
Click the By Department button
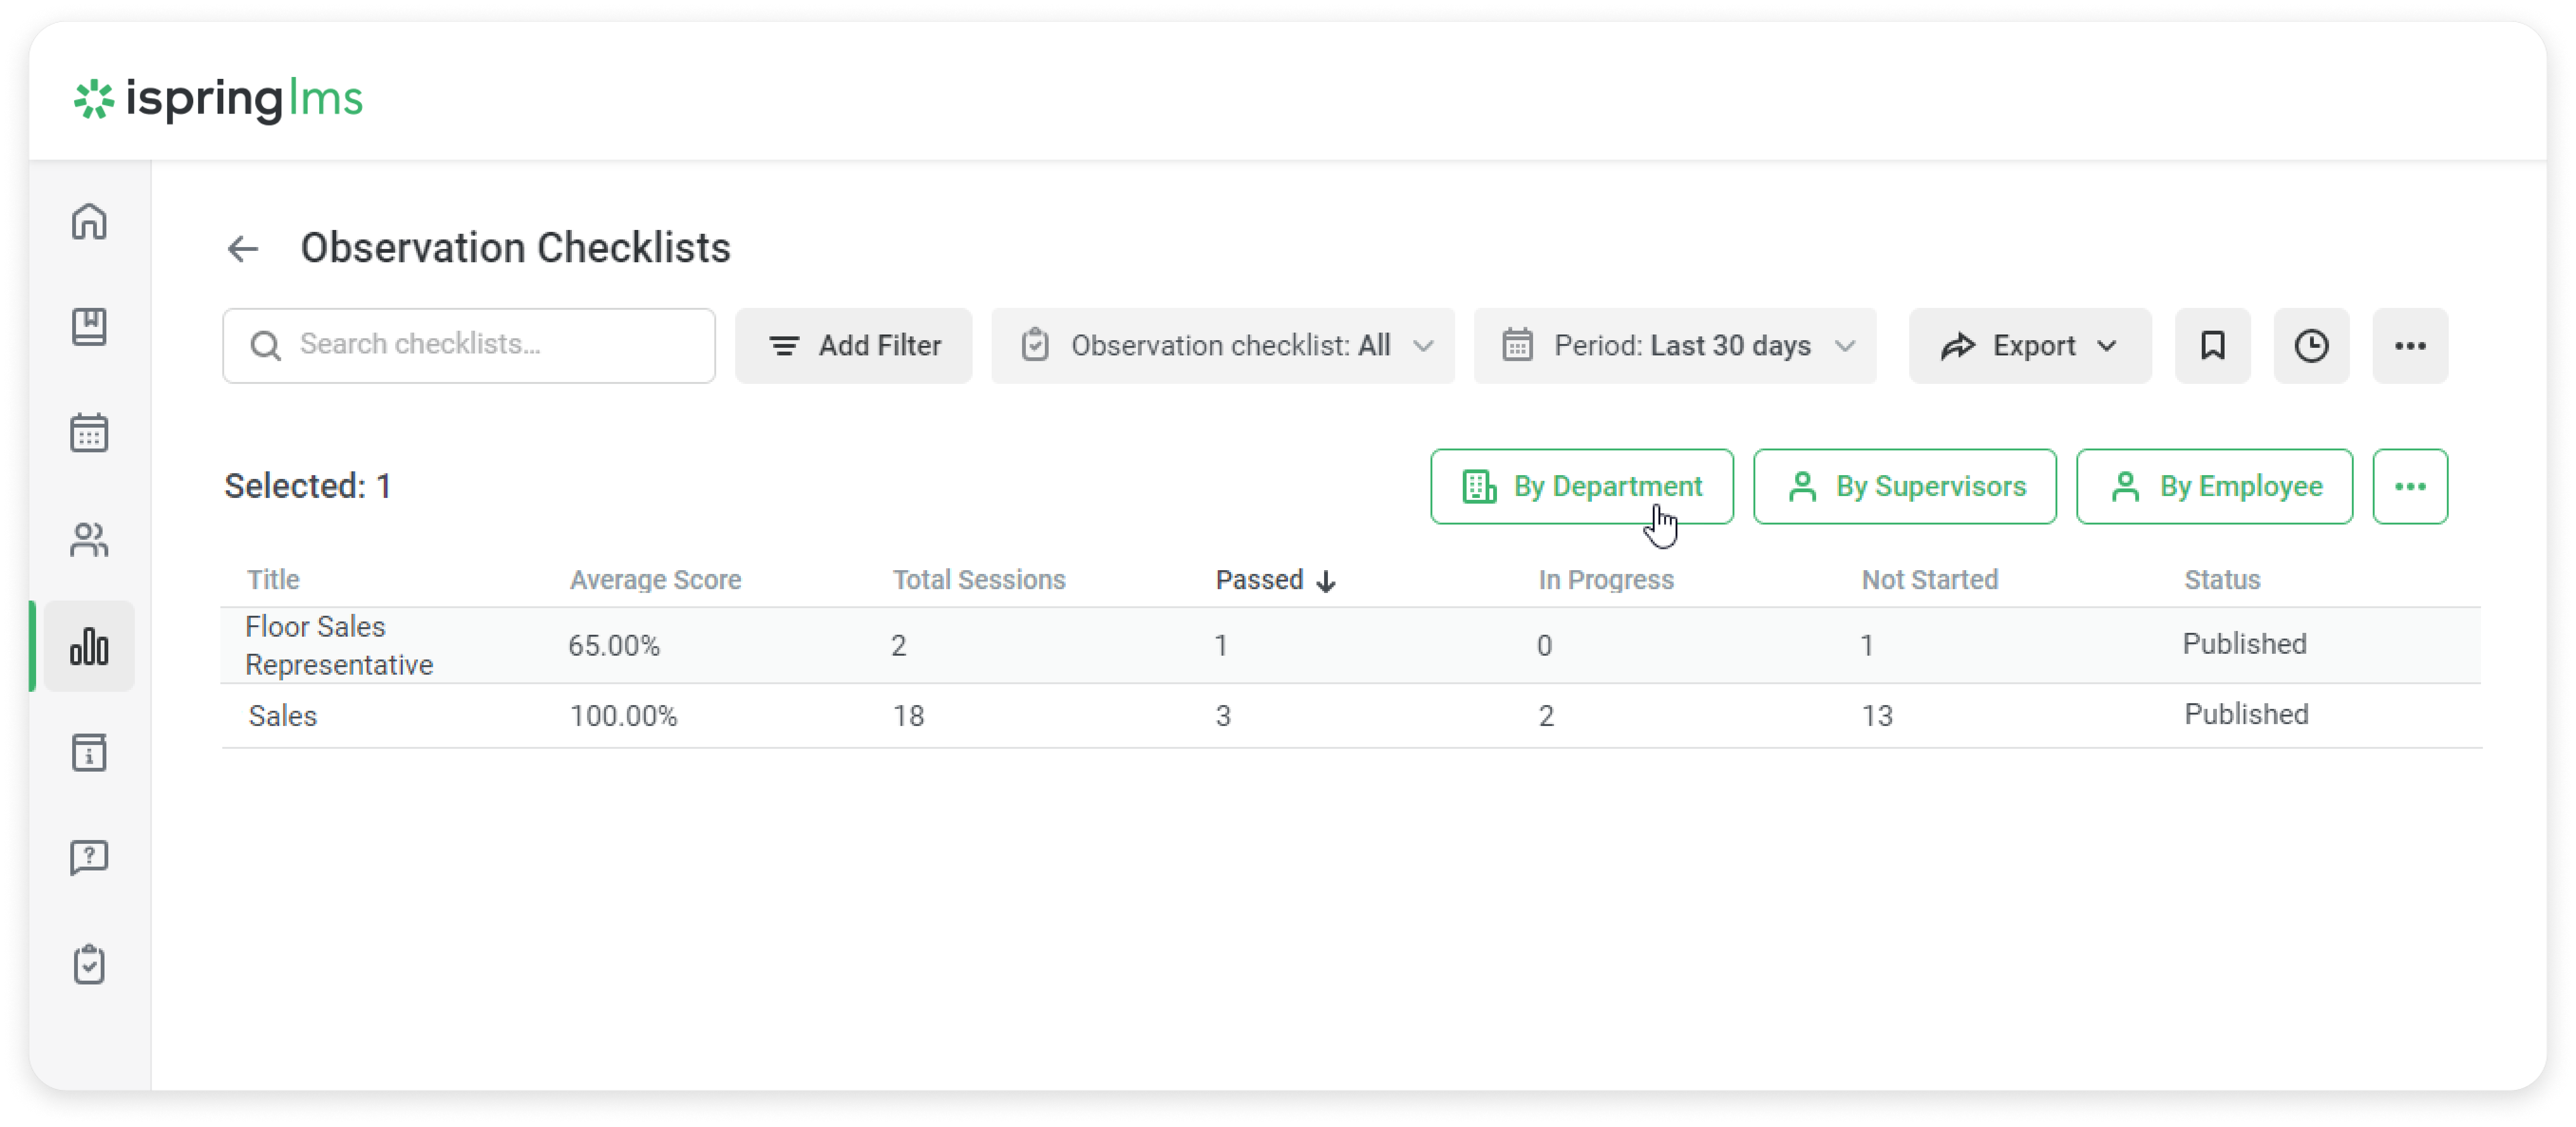[1581, 486]
